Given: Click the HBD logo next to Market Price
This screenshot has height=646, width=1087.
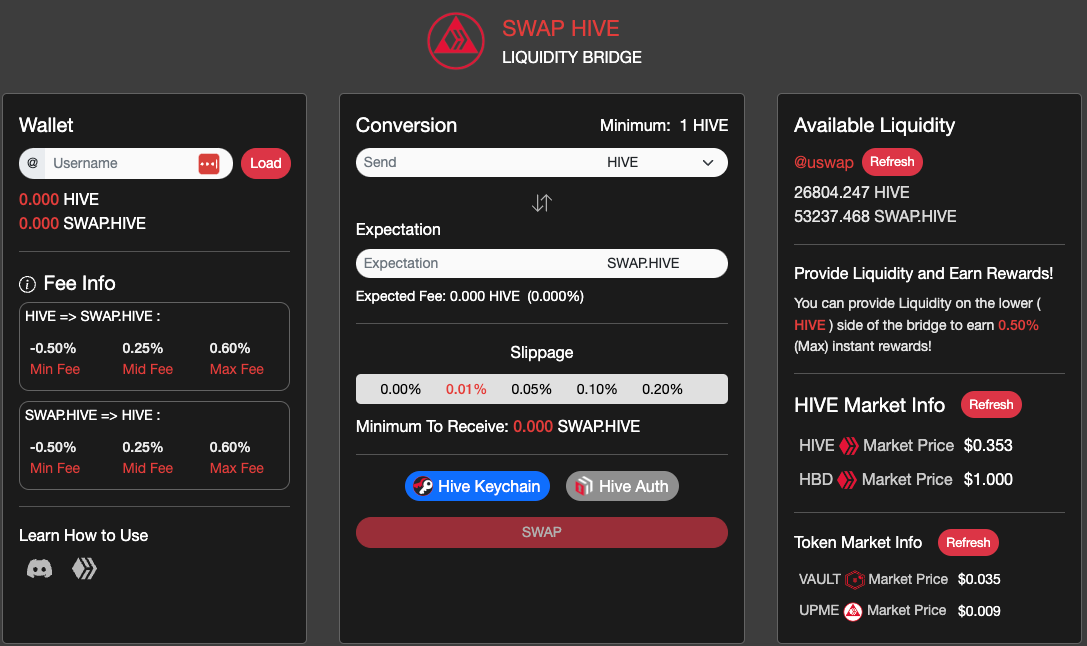Looking at the screenshot, I should pos(846,480).
